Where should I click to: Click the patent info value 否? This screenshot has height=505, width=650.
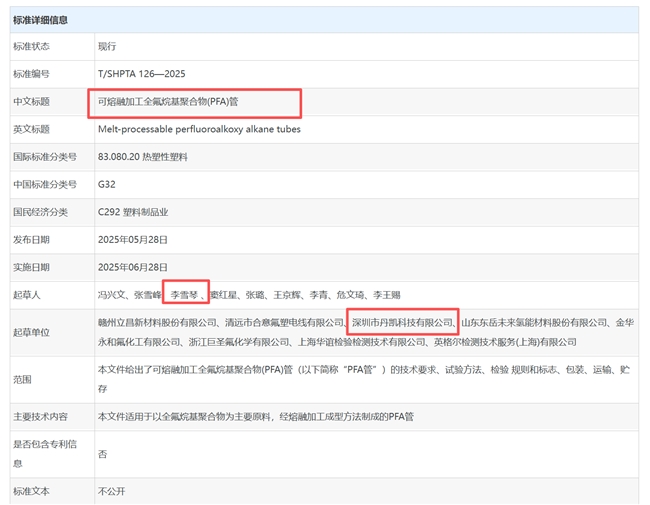(x=102, y=453)
